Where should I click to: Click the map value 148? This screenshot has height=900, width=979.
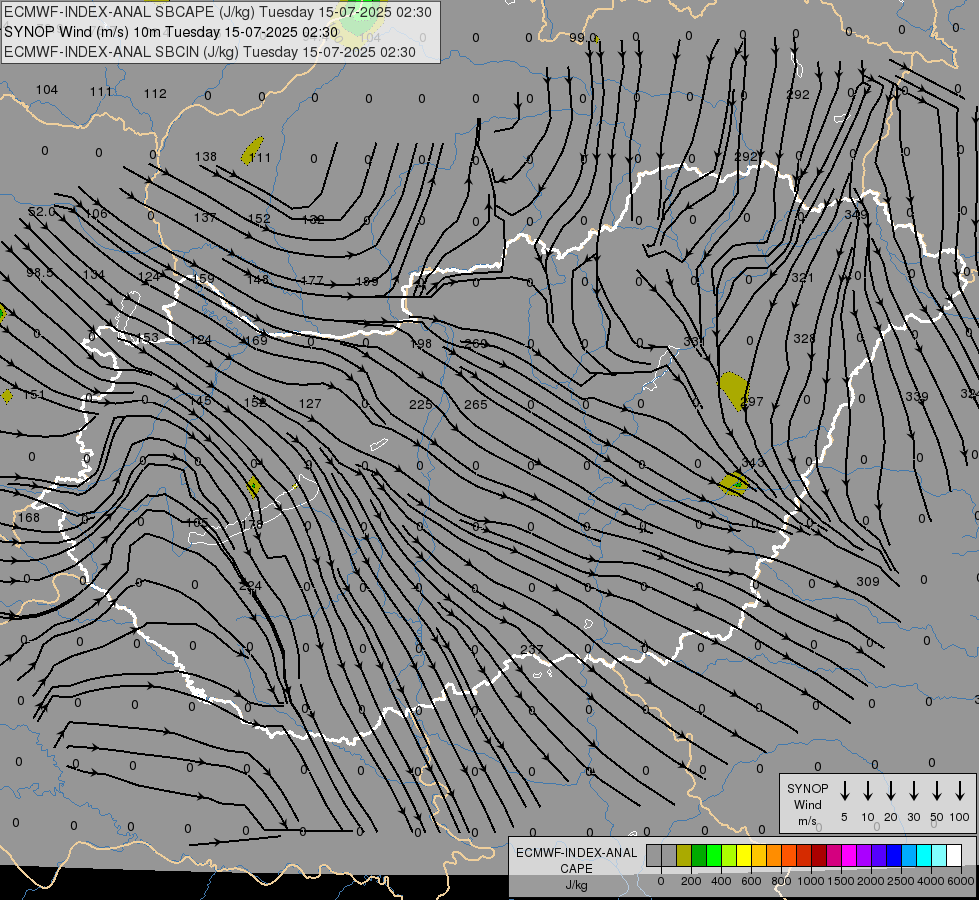tap(258, 279)
